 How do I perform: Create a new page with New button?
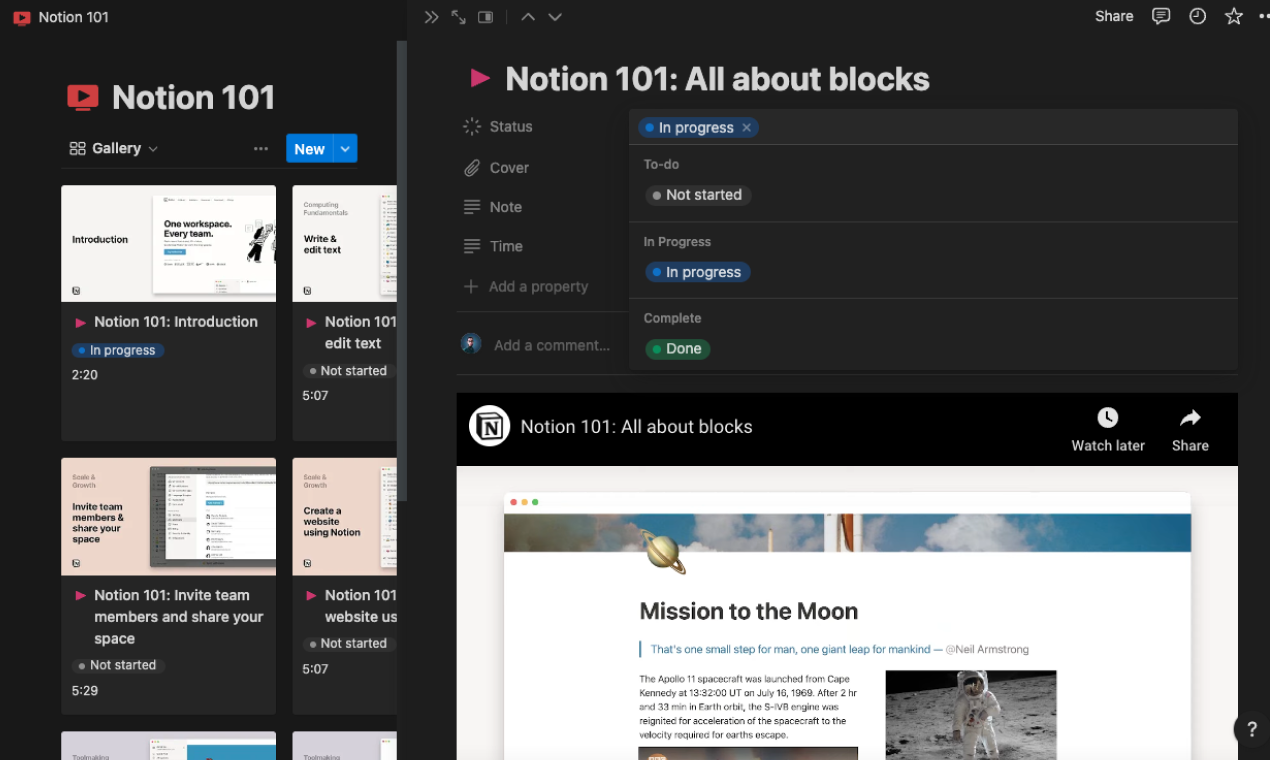(x=309, y=148)
